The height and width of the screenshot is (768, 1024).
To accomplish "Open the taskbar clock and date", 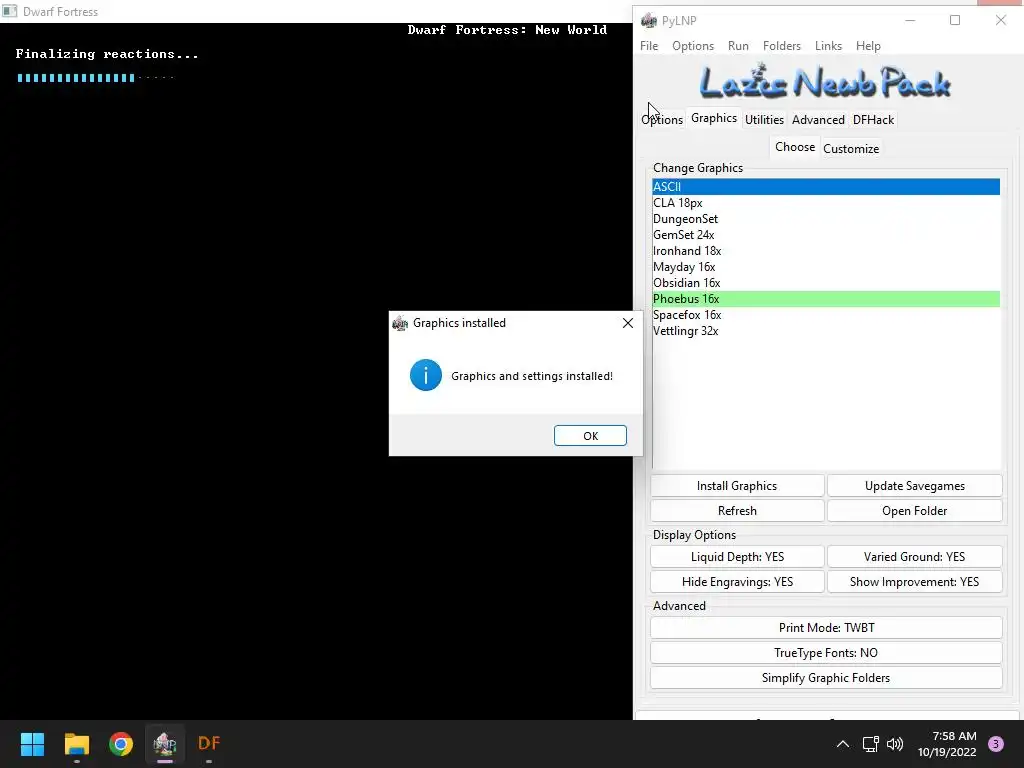I will click(x=947, y=744).
